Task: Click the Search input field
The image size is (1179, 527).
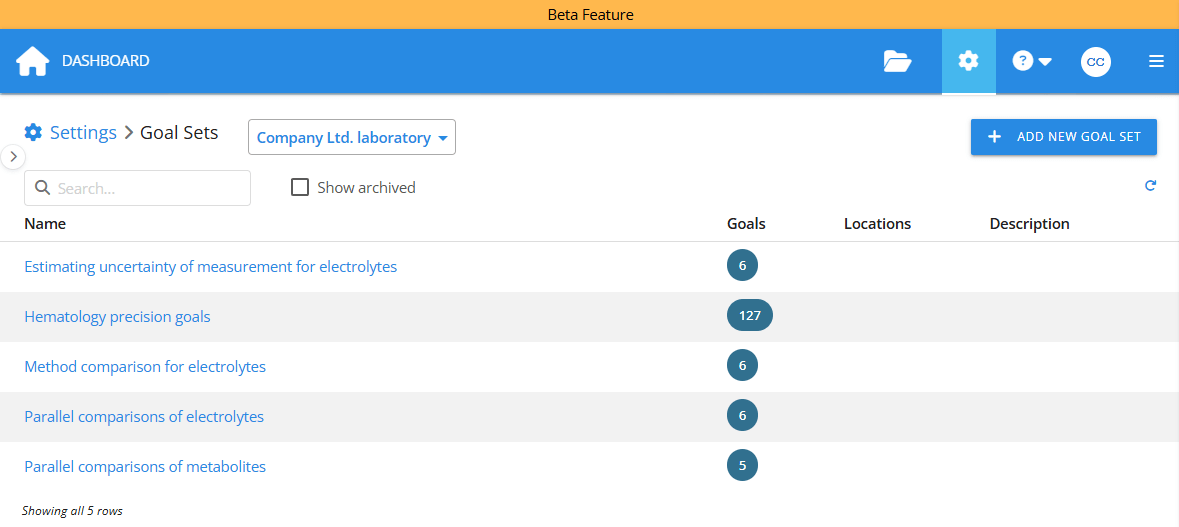Action: pos(138,188)
